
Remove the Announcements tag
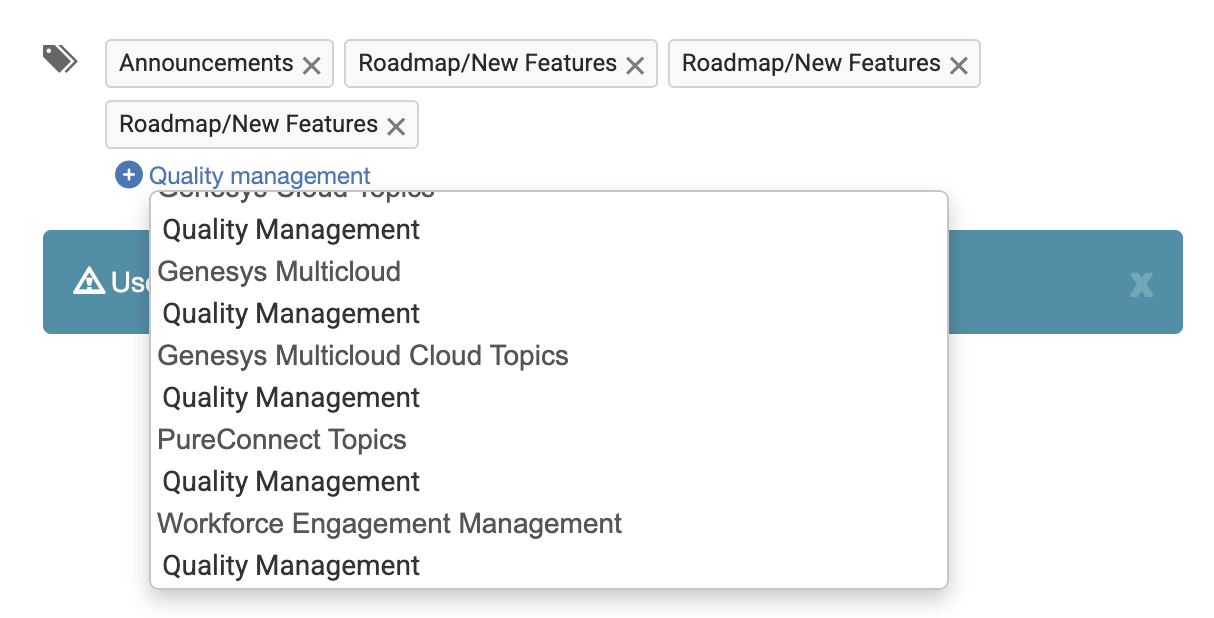click(311, 65)
